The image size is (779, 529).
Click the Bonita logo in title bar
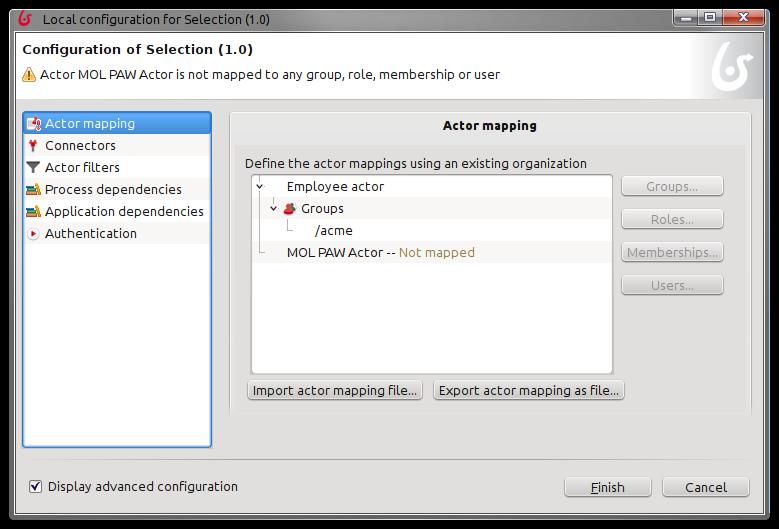coord(25,19)
